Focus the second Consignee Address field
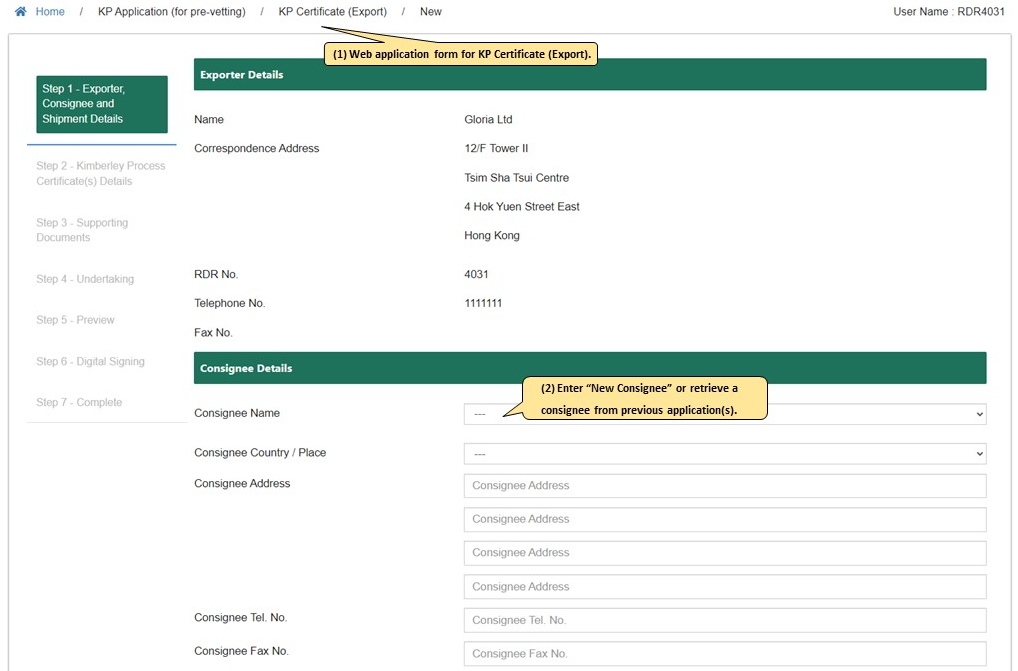1018x671 pixels. 725,519
